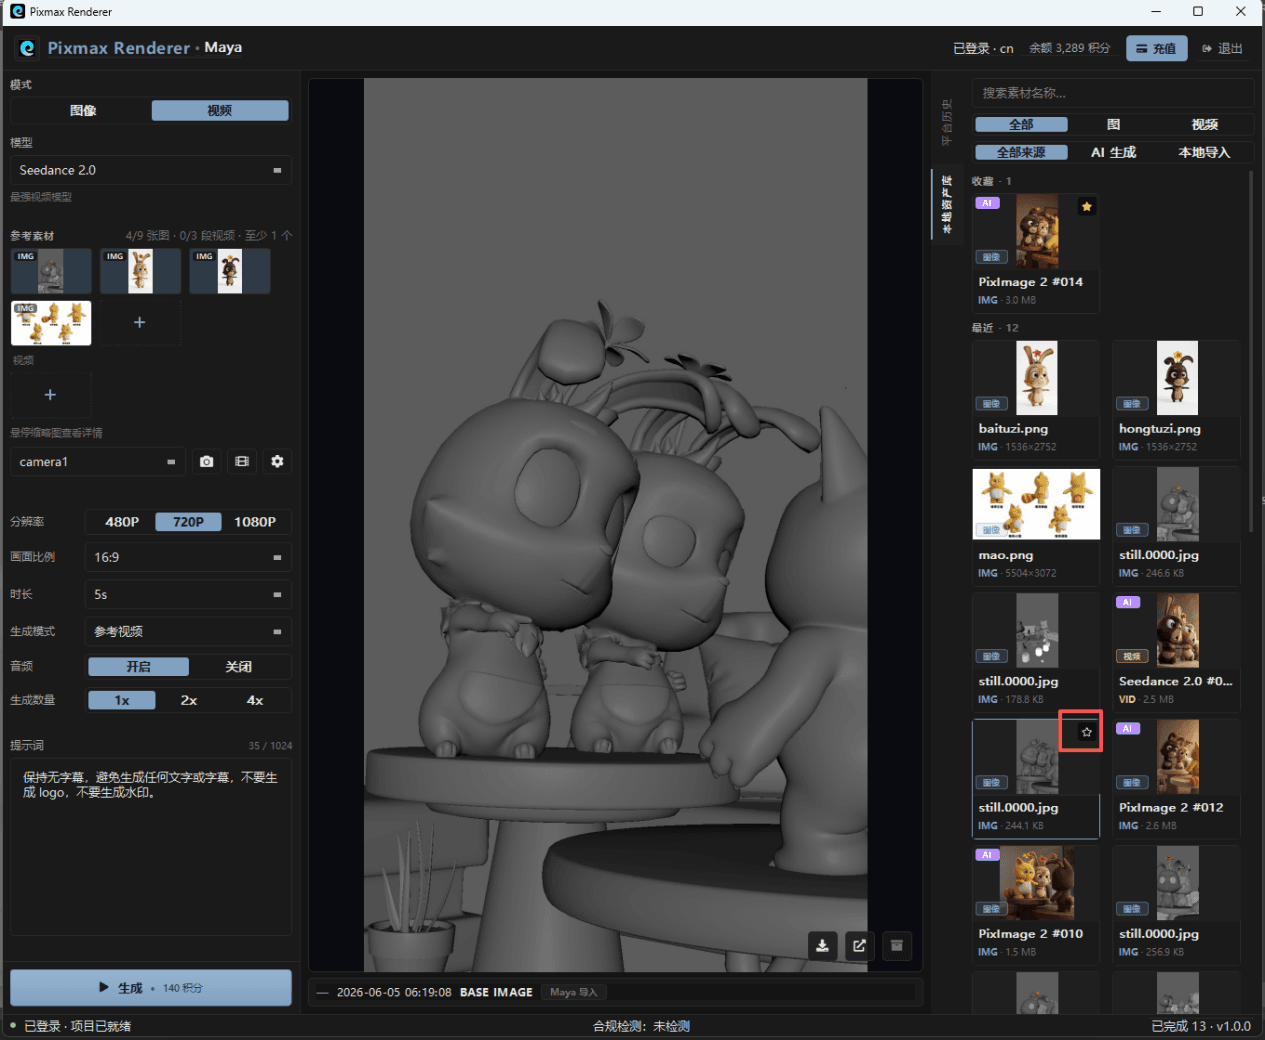The height and width of the screenshot is (1040, 1265).
Task: Star the still.0000.jpg 244.1 KB asset
Action: (1086, 733)
